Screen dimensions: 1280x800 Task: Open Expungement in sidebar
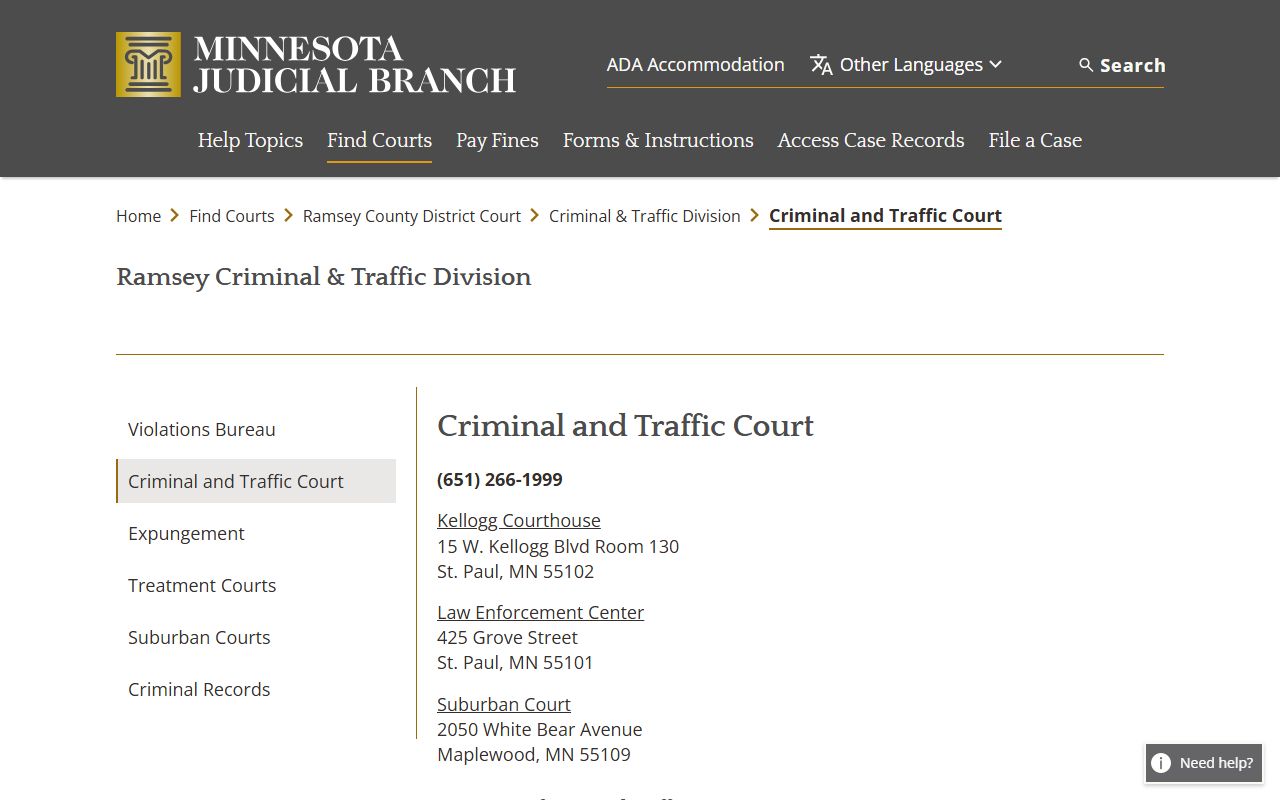click(256, 533)
